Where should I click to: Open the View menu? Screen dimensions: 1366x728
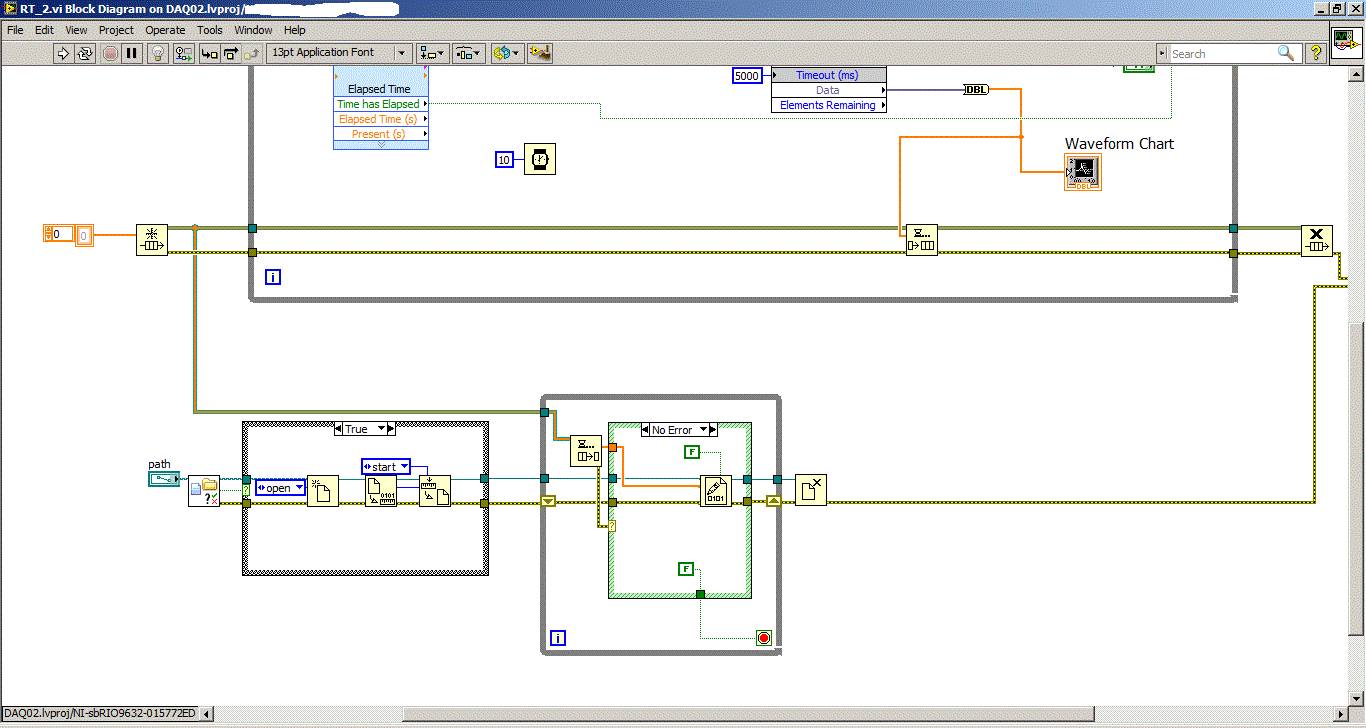coord(77,30)
